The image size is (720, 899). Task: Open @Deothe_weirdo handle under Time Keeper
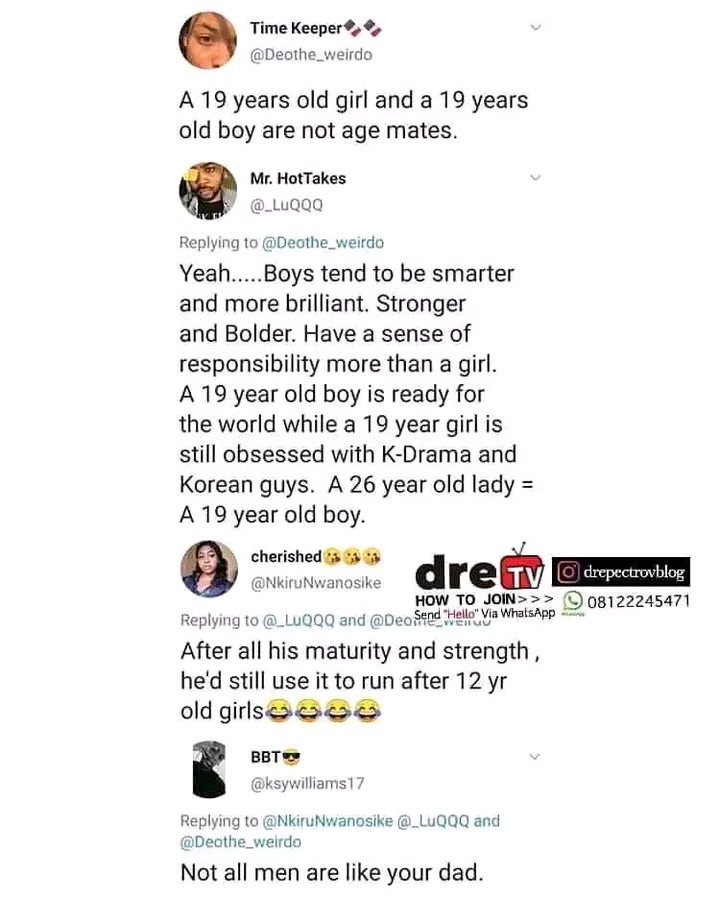(311, 55)
